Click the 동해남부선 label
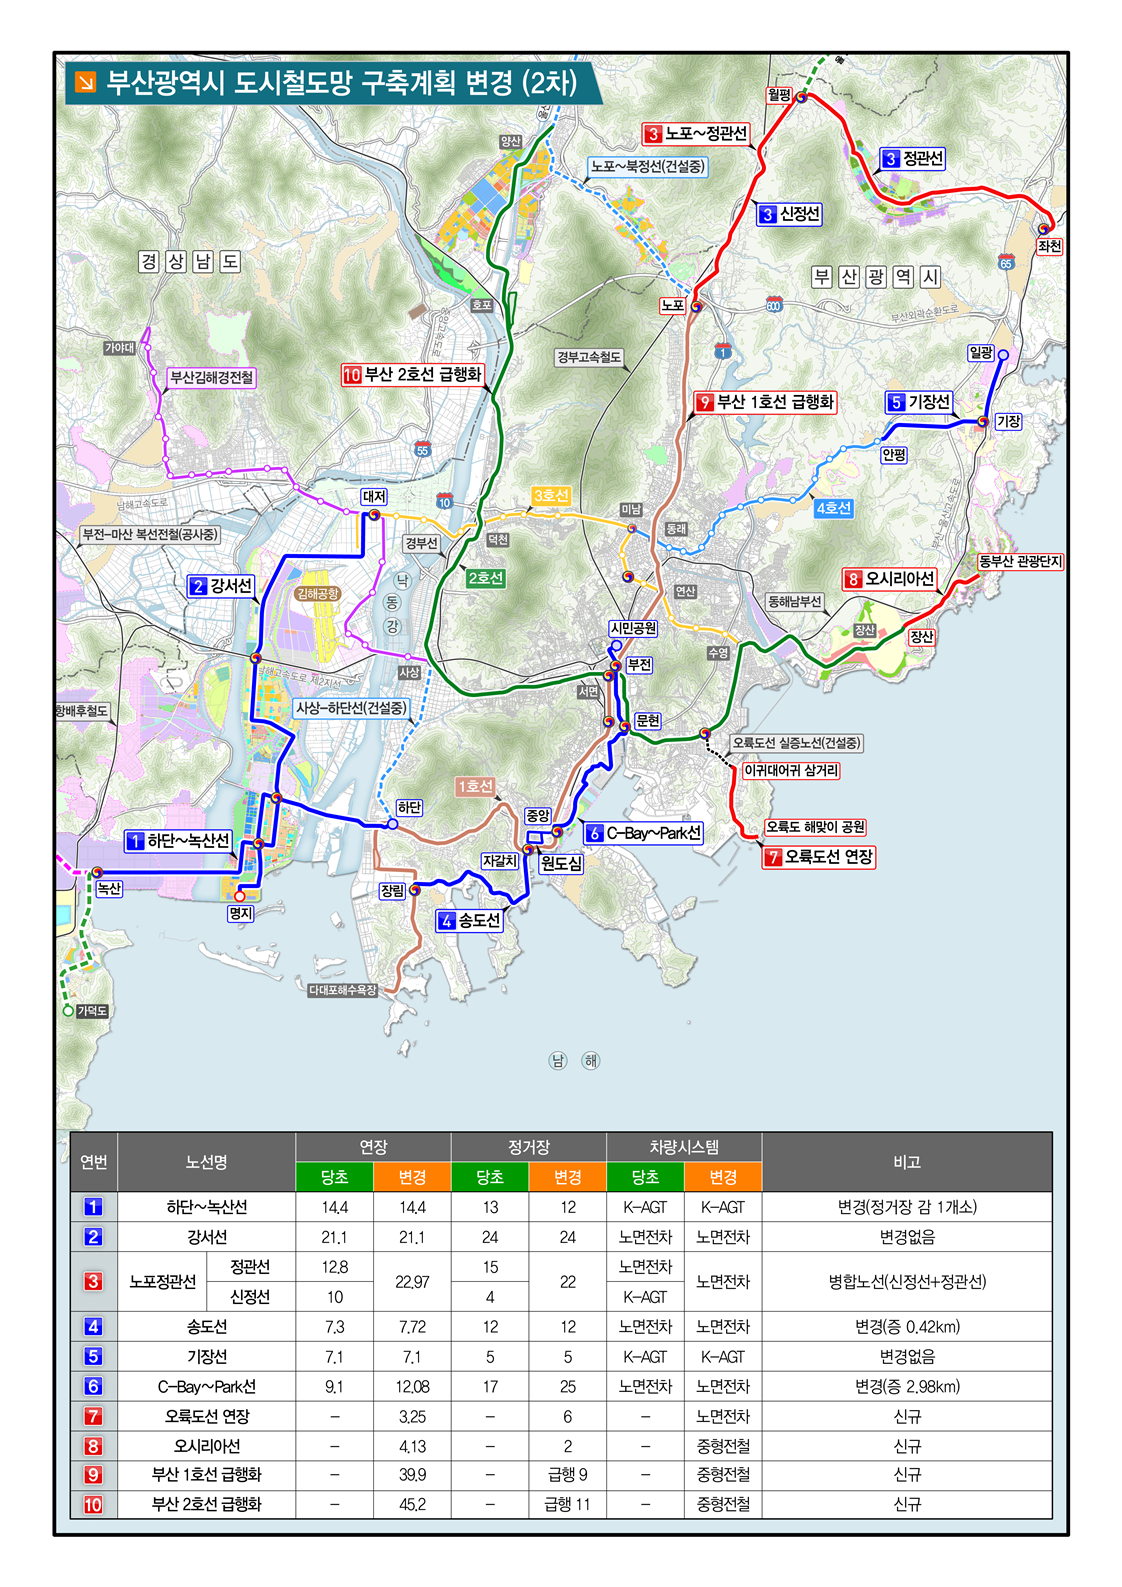1122x1587 pixels. [794, 602]
